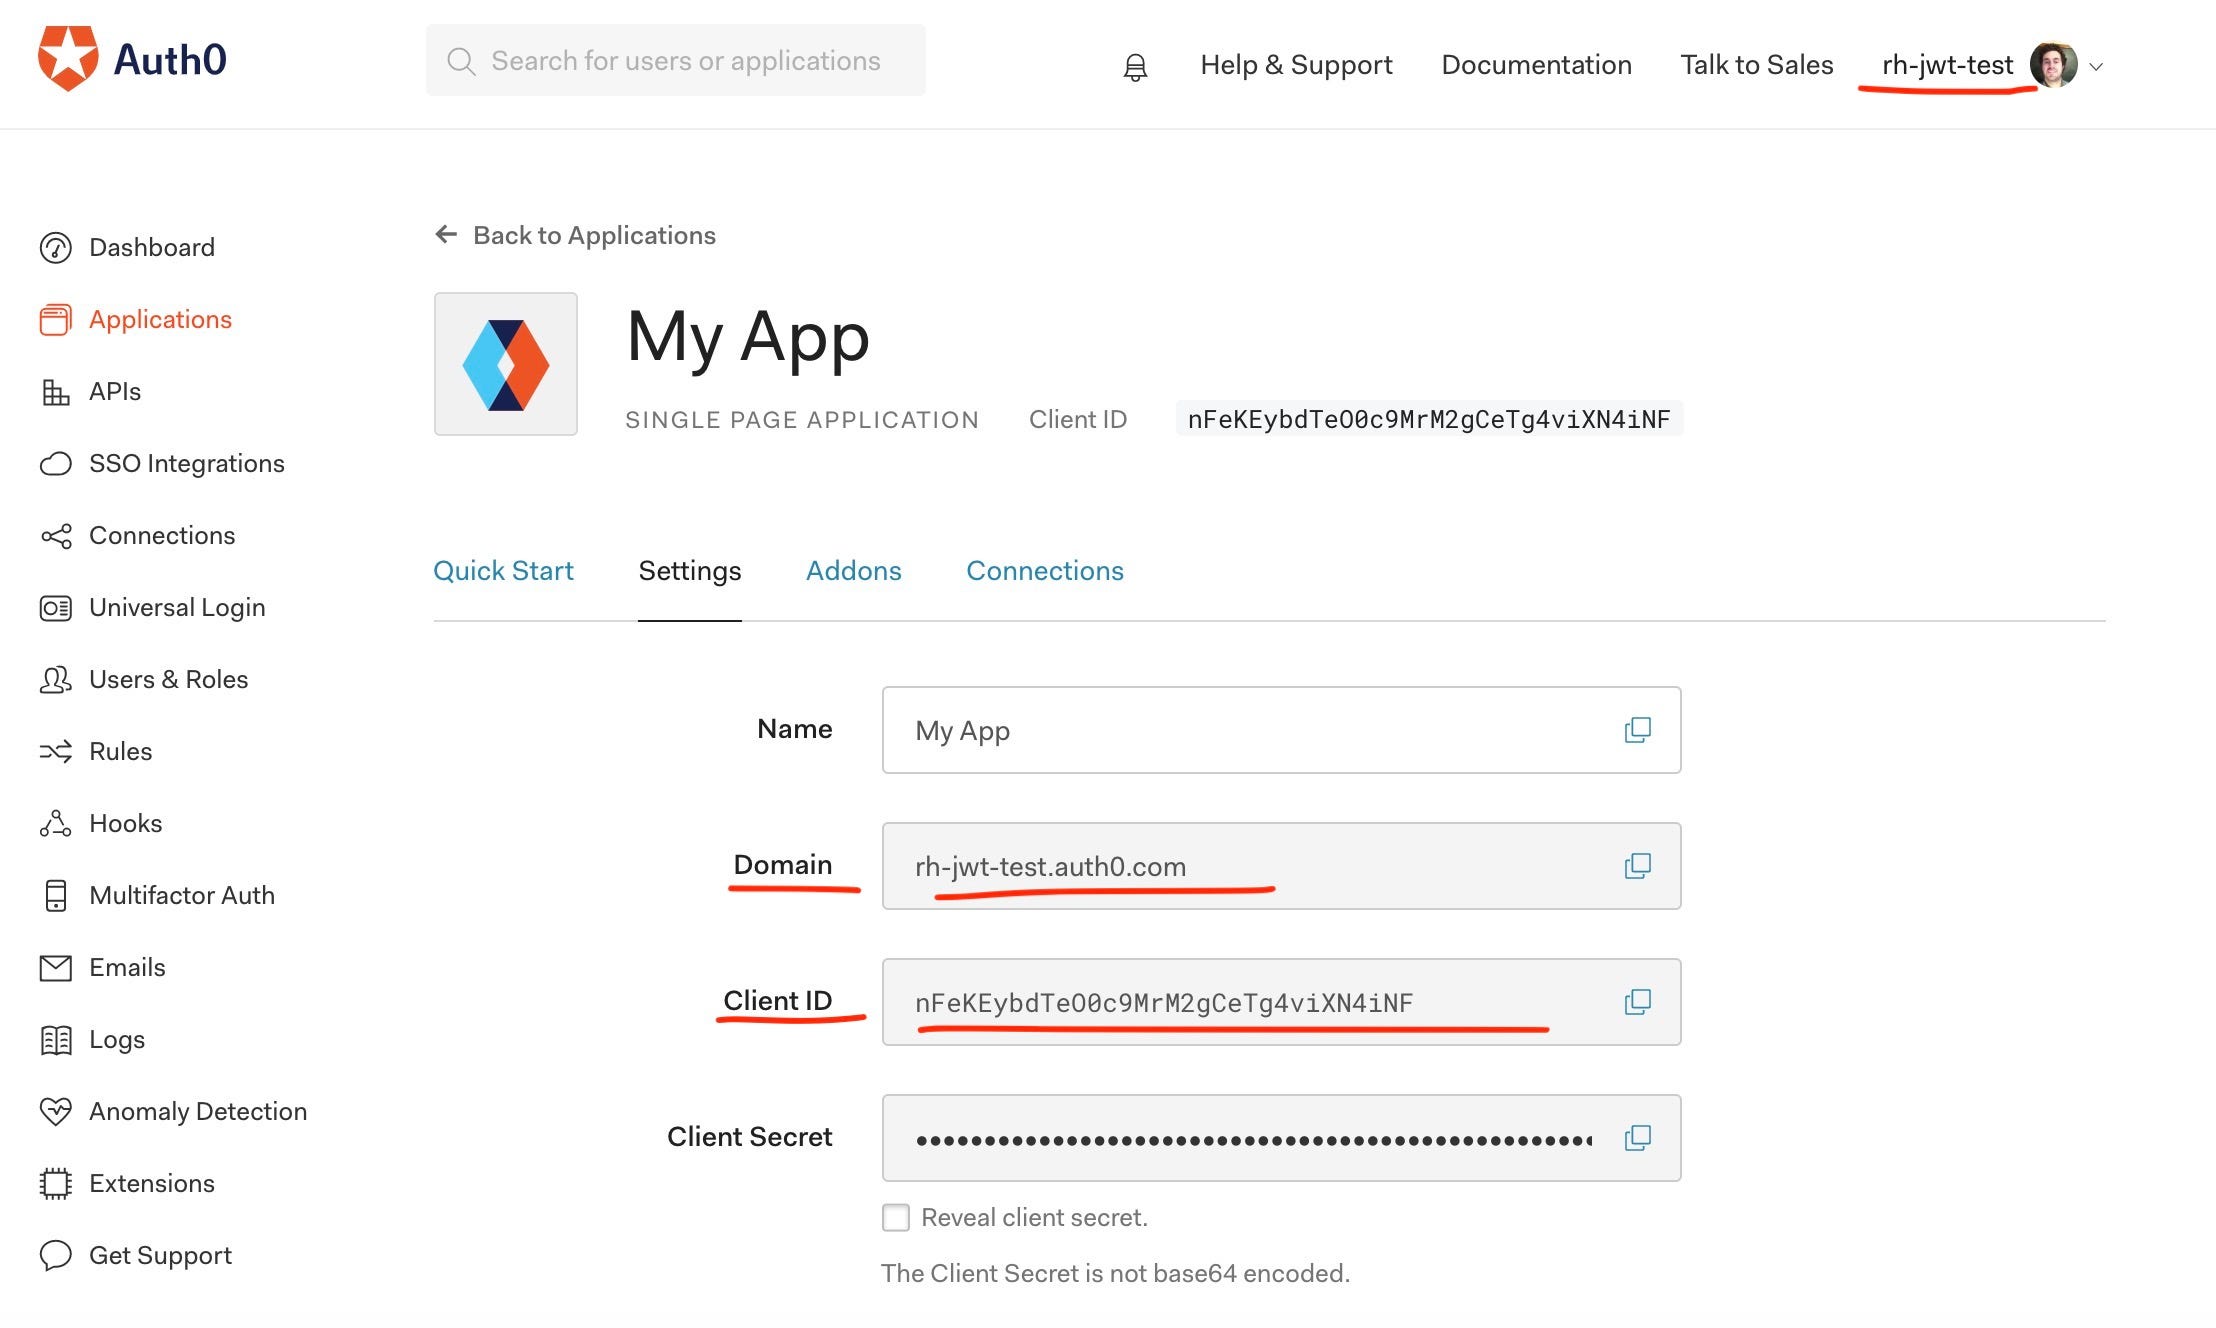The height and width of the screenshot is (1328, 2216).
Task: Switch to the Connections tab
Action: click(x=1044, y=570)
